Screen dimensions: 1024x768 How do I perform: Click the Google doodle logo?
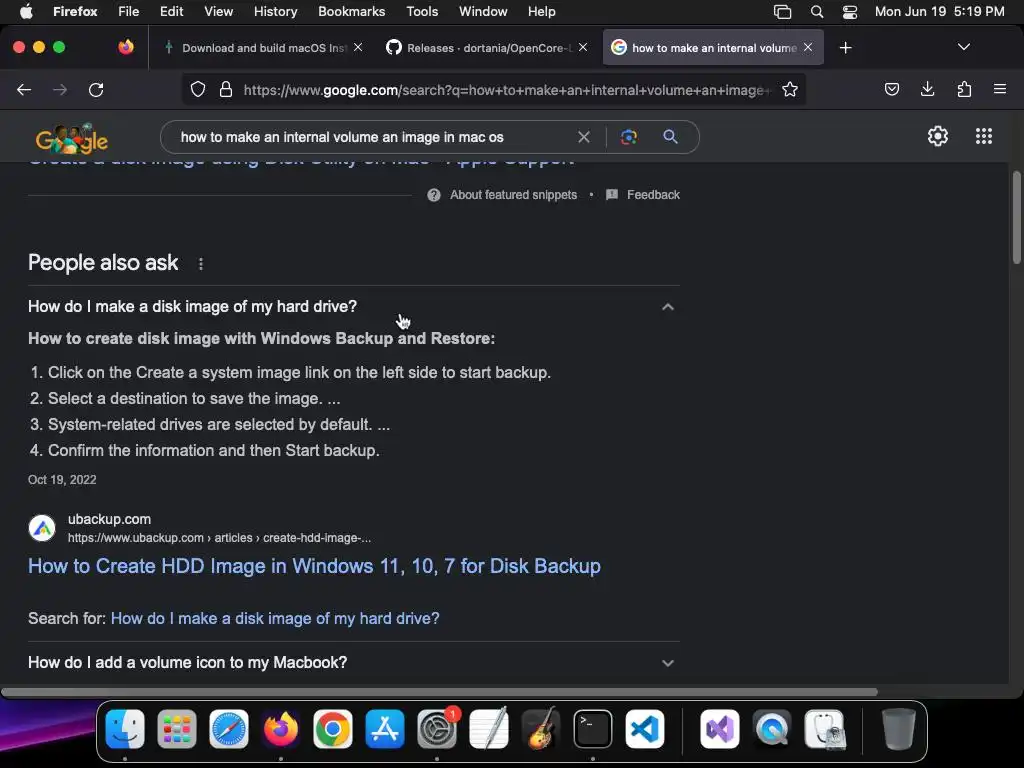[72, 138]
